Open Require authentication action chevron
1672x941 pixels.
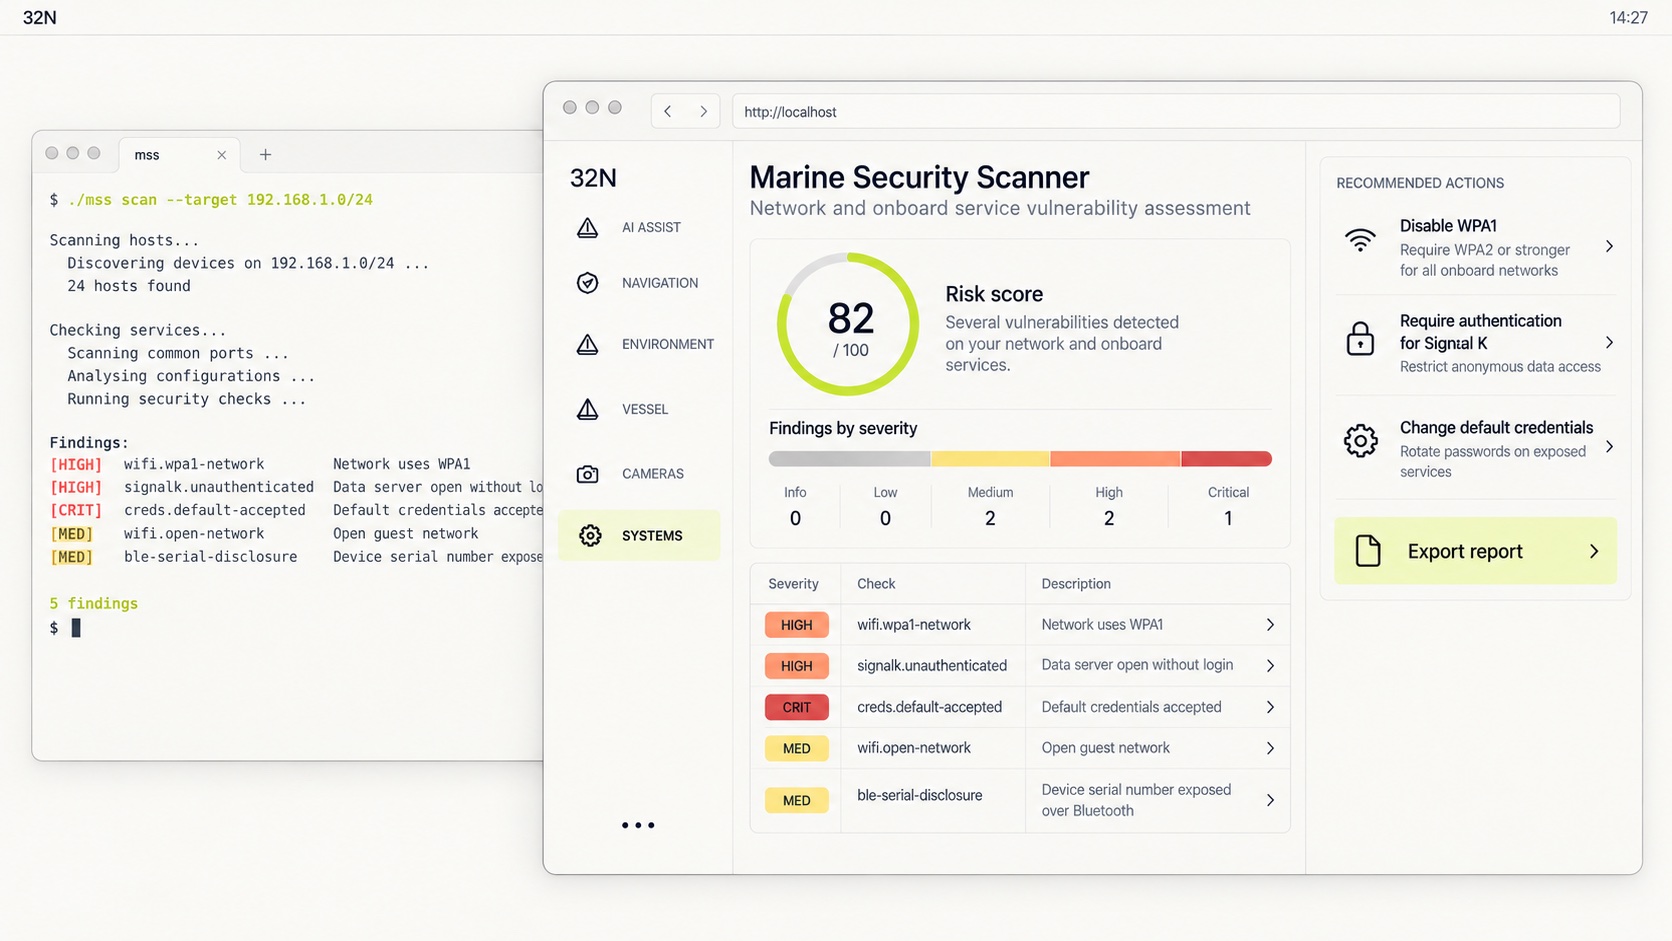[1609, 343]
